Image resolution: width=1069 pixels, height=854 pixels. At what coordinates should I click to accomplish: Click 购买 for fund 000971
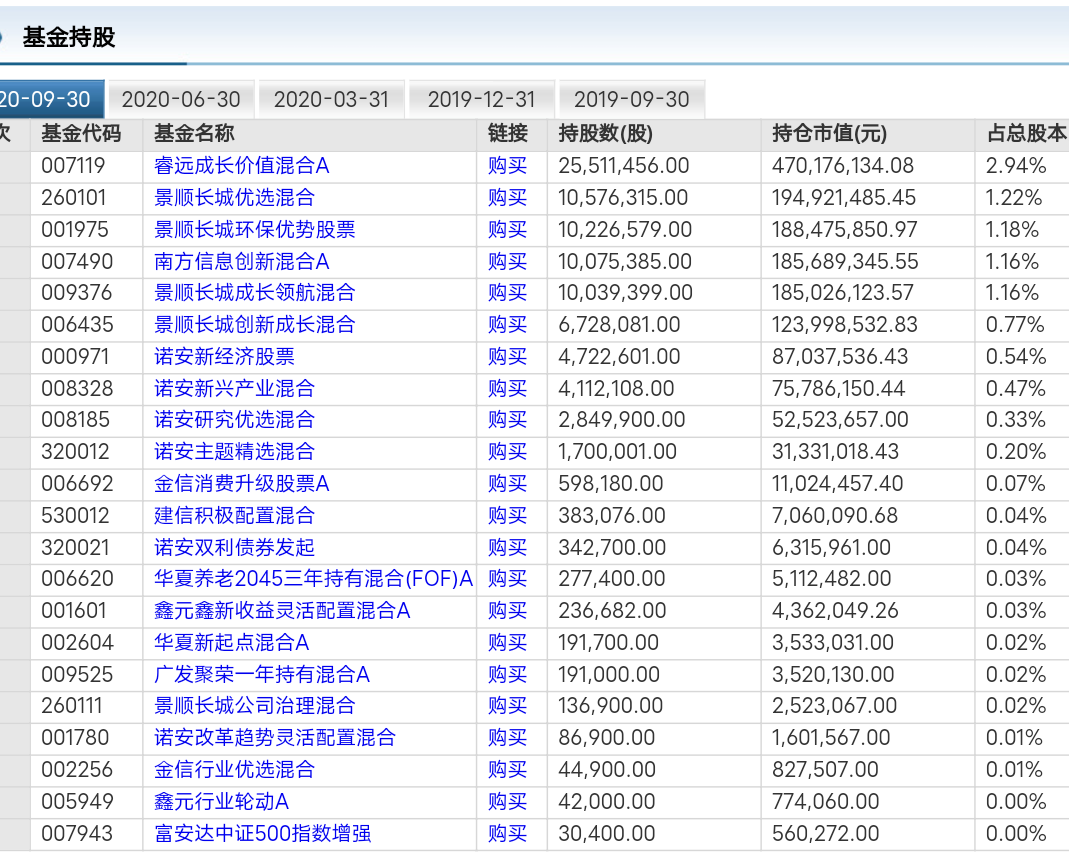(508, 357)
